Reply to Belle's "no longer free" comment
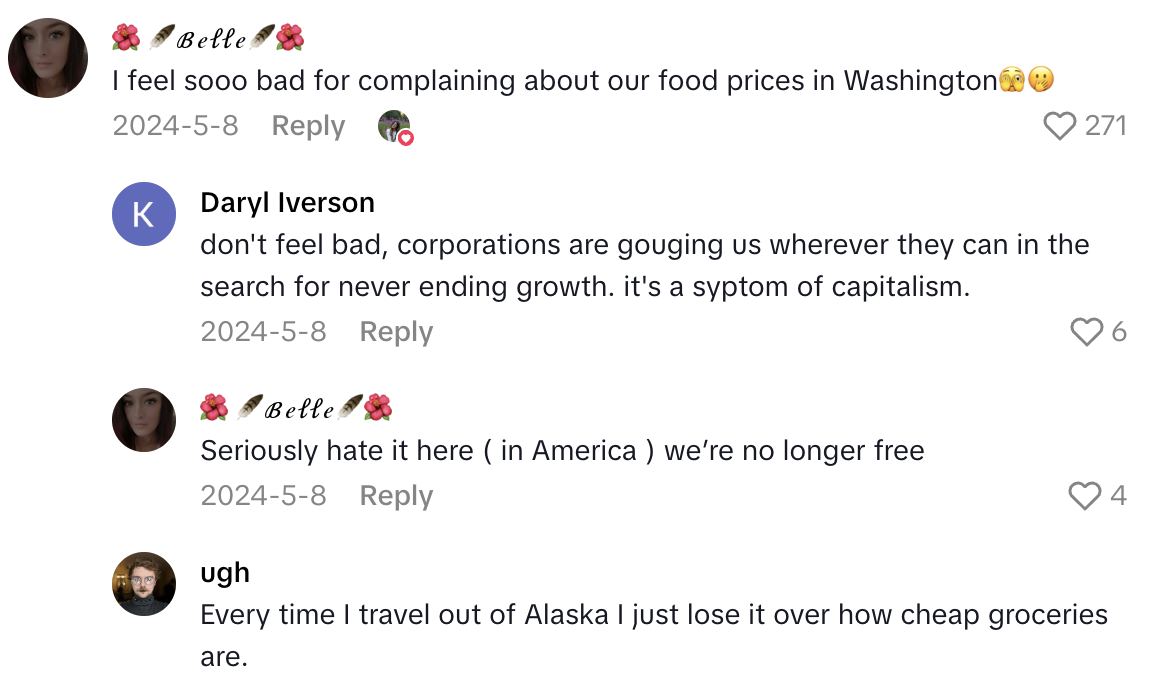This screenshot has height=676, width=1160. tap(396, 495)
